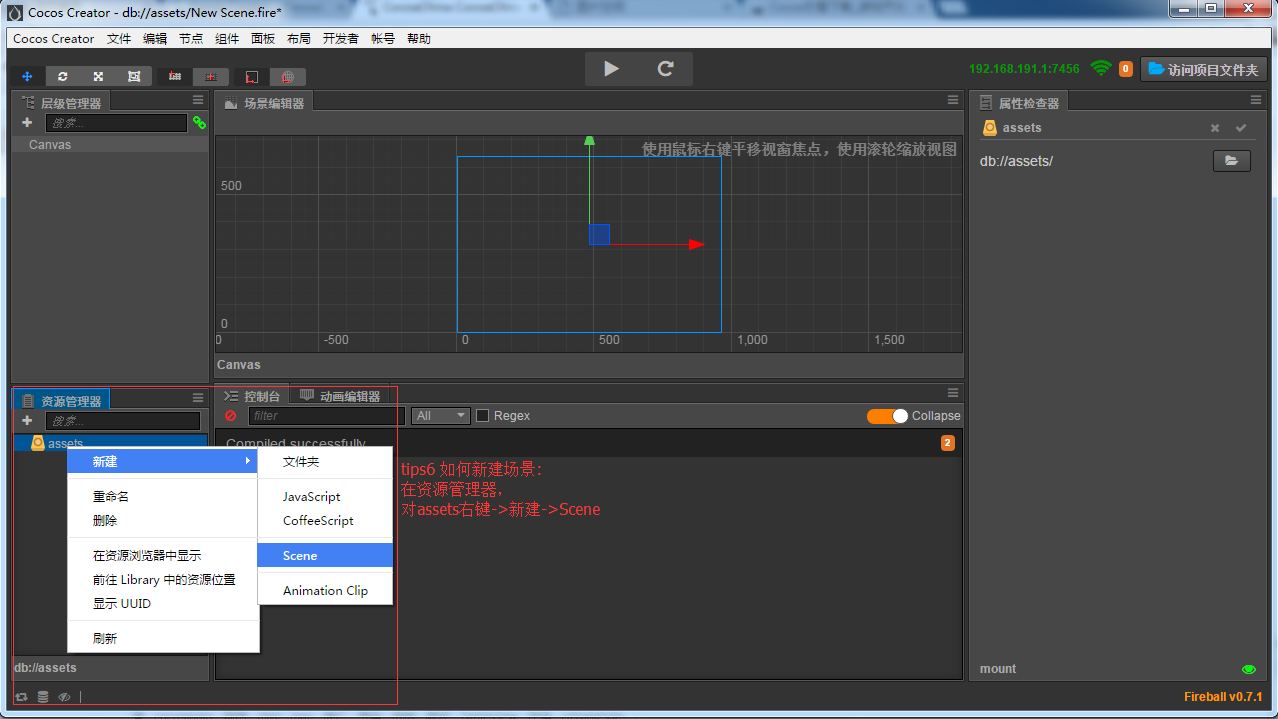Play the scene preview
The height and width of the screenshot is (719, 1278).
[x=612, y=69]
